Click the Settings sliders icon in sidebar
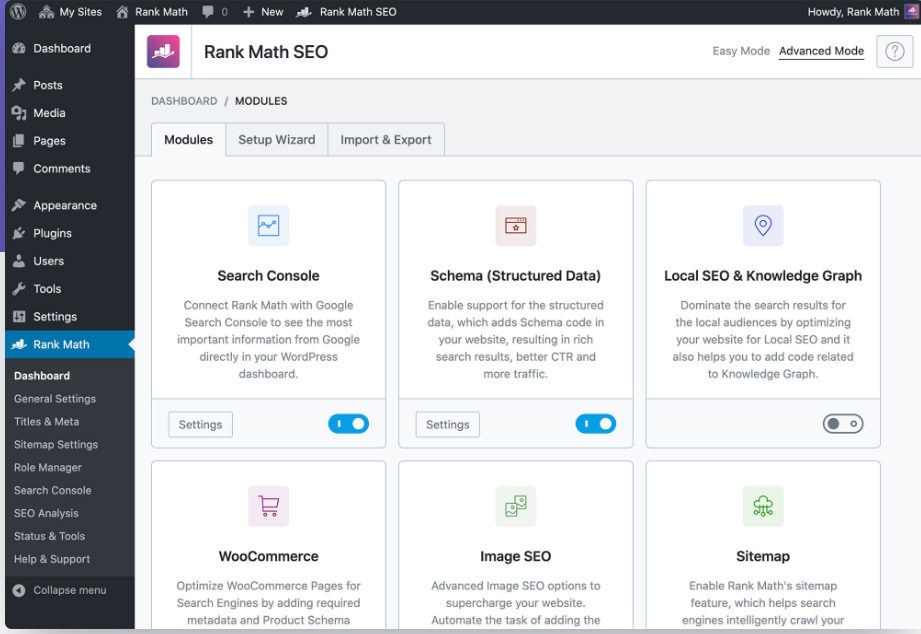The image size is (921, 634). pyautogui.click(x=19, y=317)
